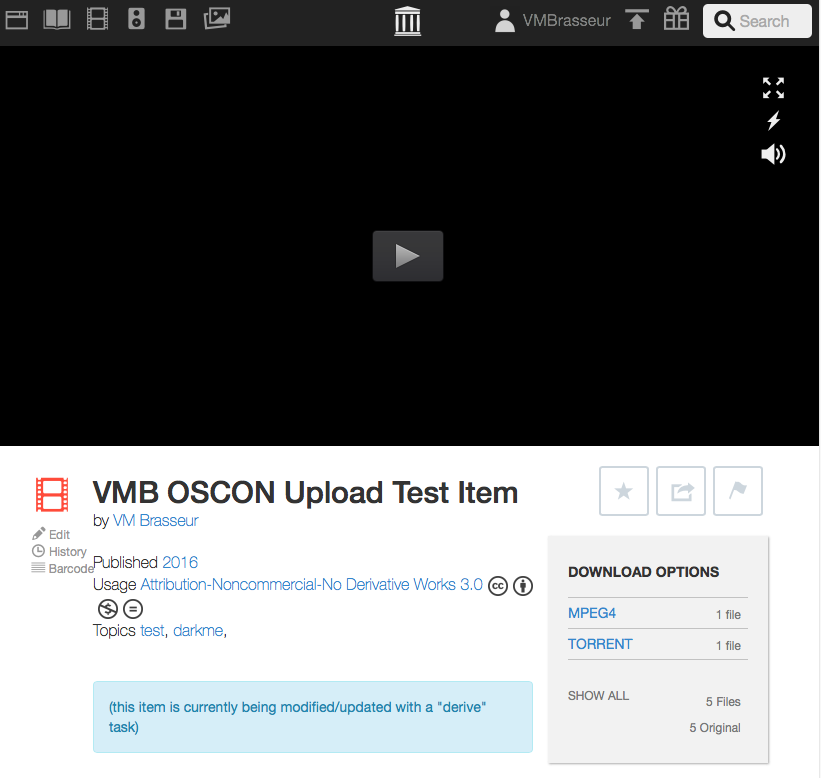Viewport: 821px width, 778px height.
Task: Open the VMBrasseur user account menu
Action: (552, 21)
